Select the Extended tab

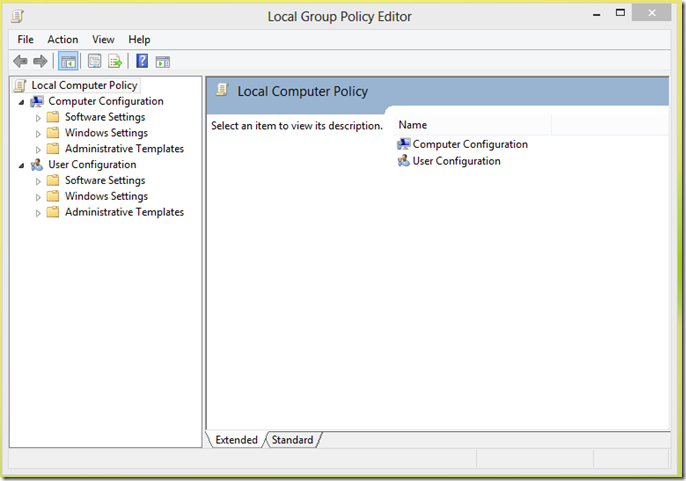tap(236, 439)
